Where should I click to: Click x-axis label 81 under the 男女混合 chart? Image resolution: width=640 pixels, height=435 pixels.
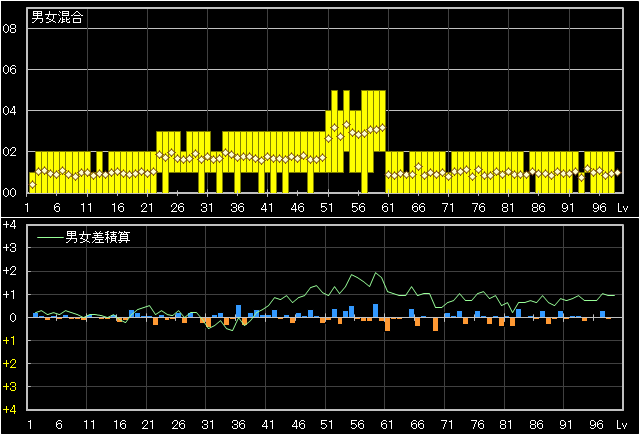(x=508, y=208)
